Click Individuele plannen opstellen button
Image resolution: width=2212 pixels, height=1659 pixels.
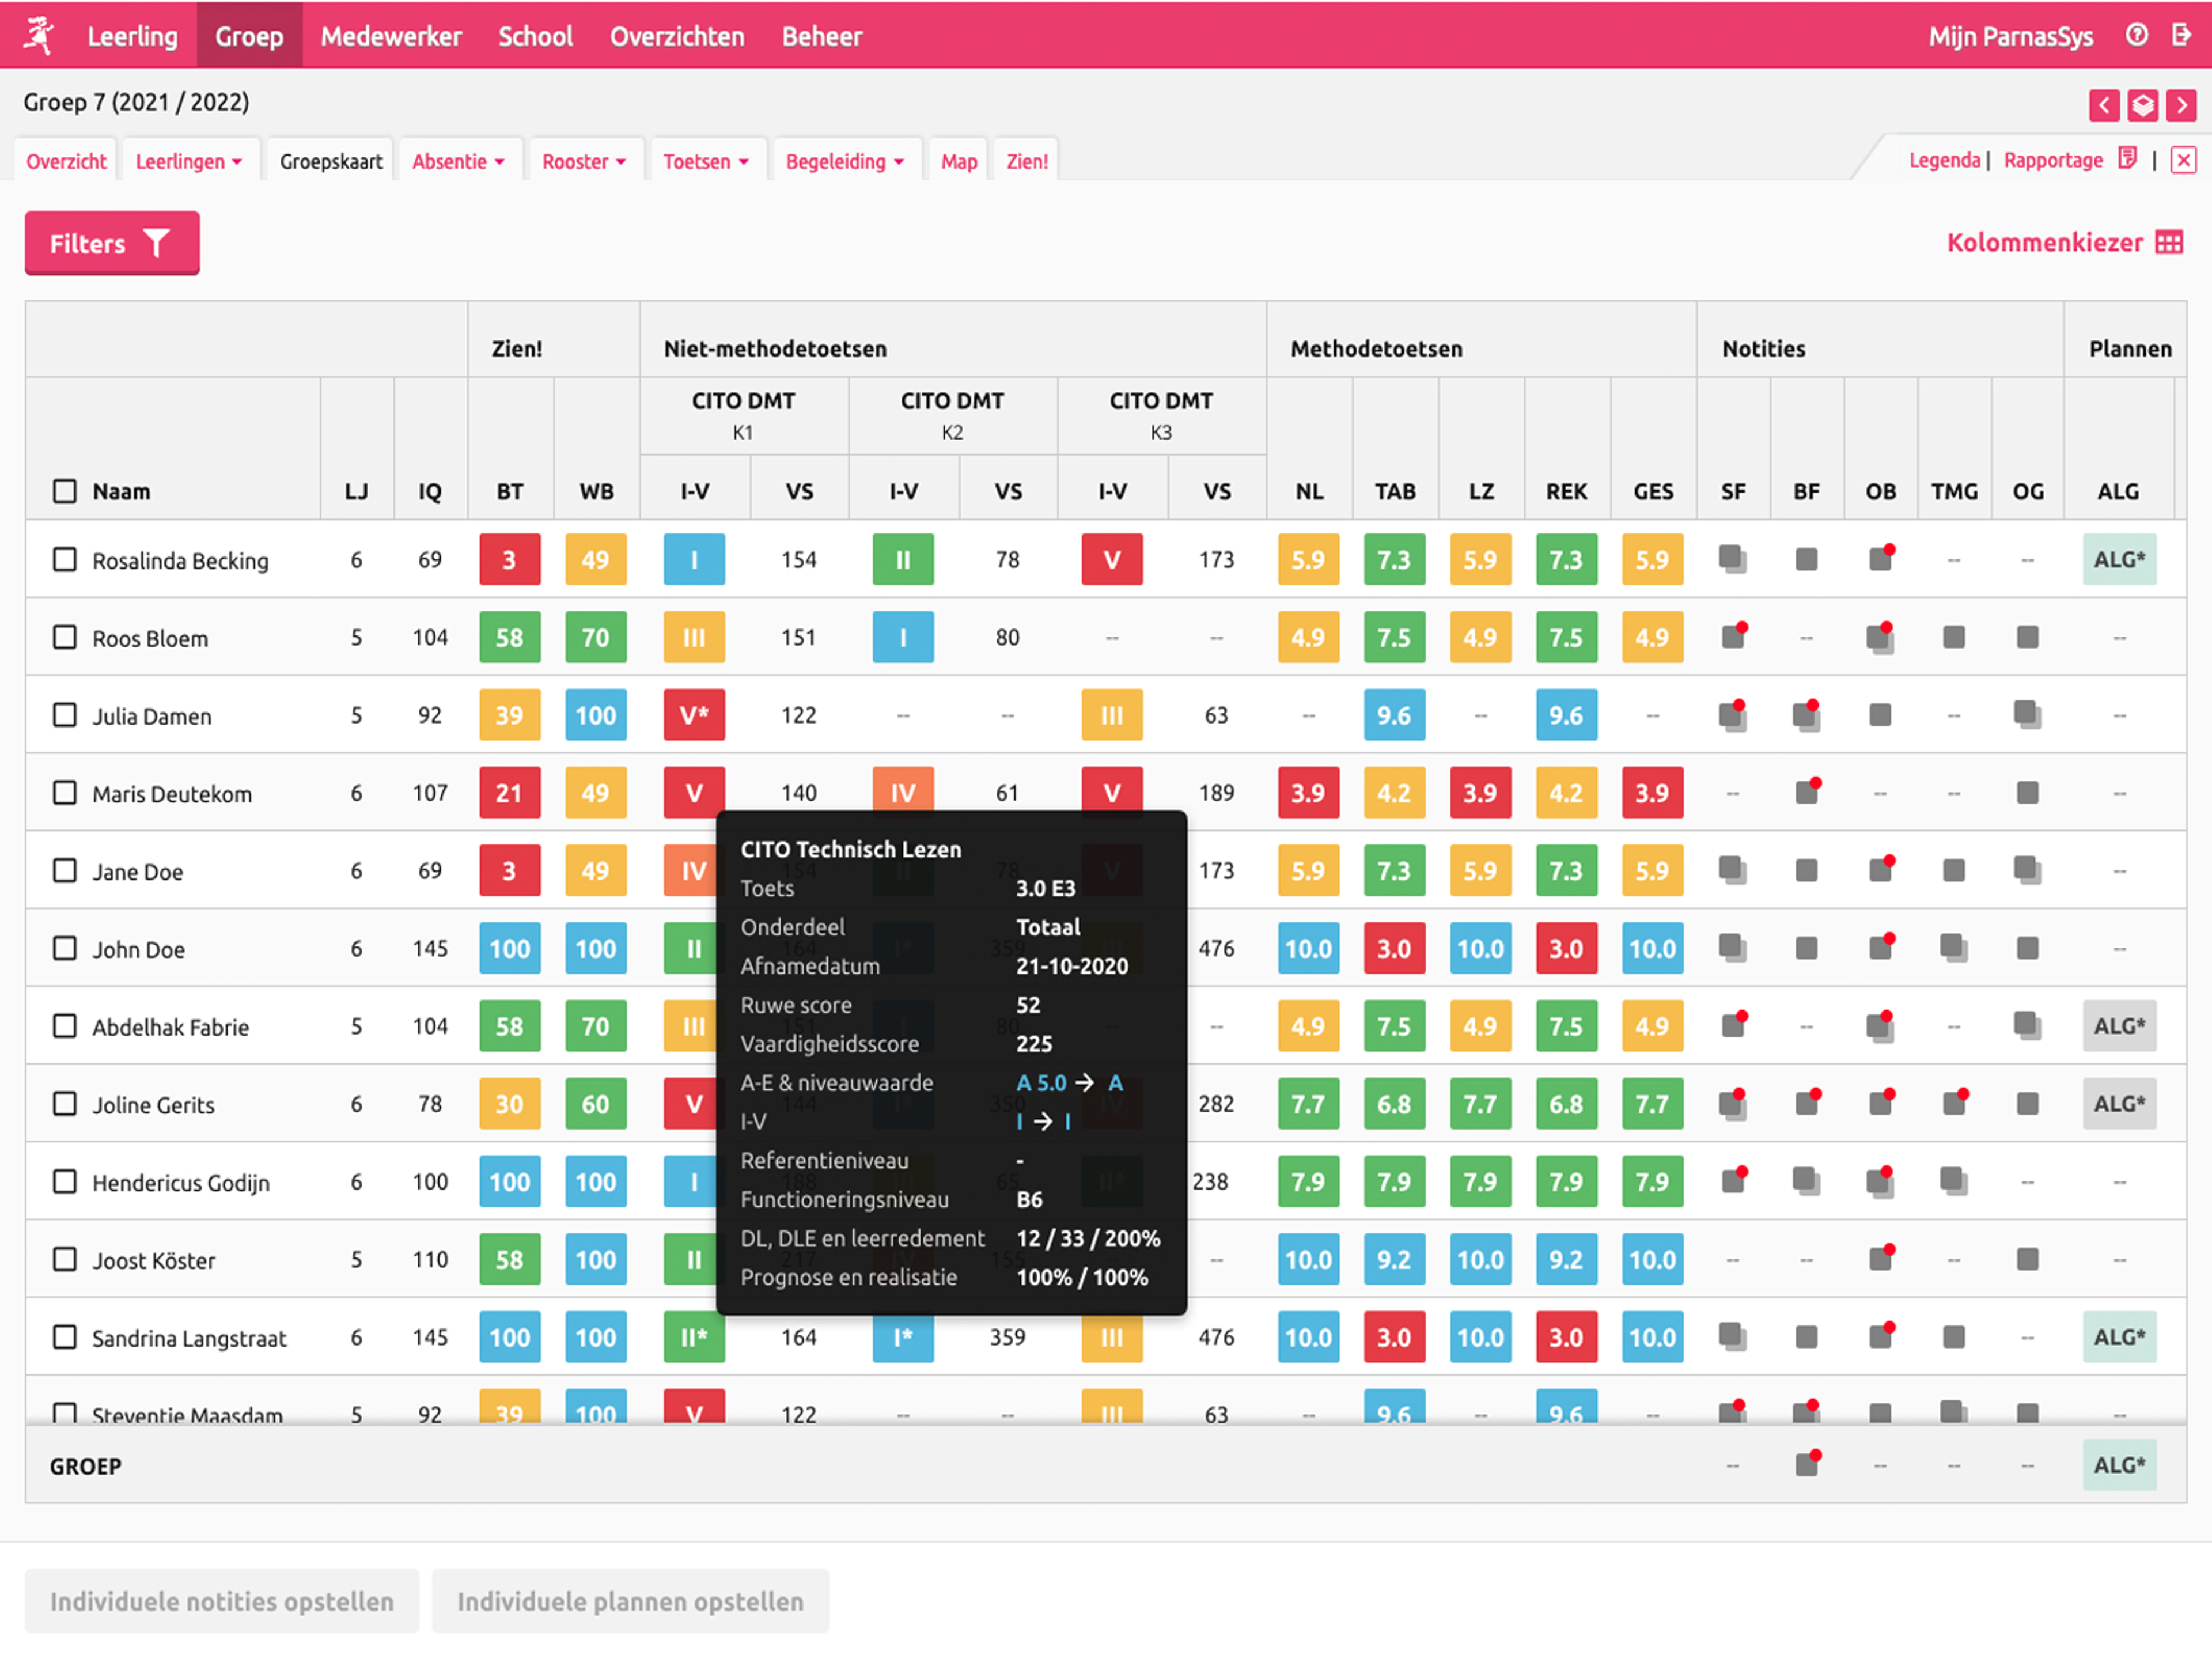coord(630,1600)
